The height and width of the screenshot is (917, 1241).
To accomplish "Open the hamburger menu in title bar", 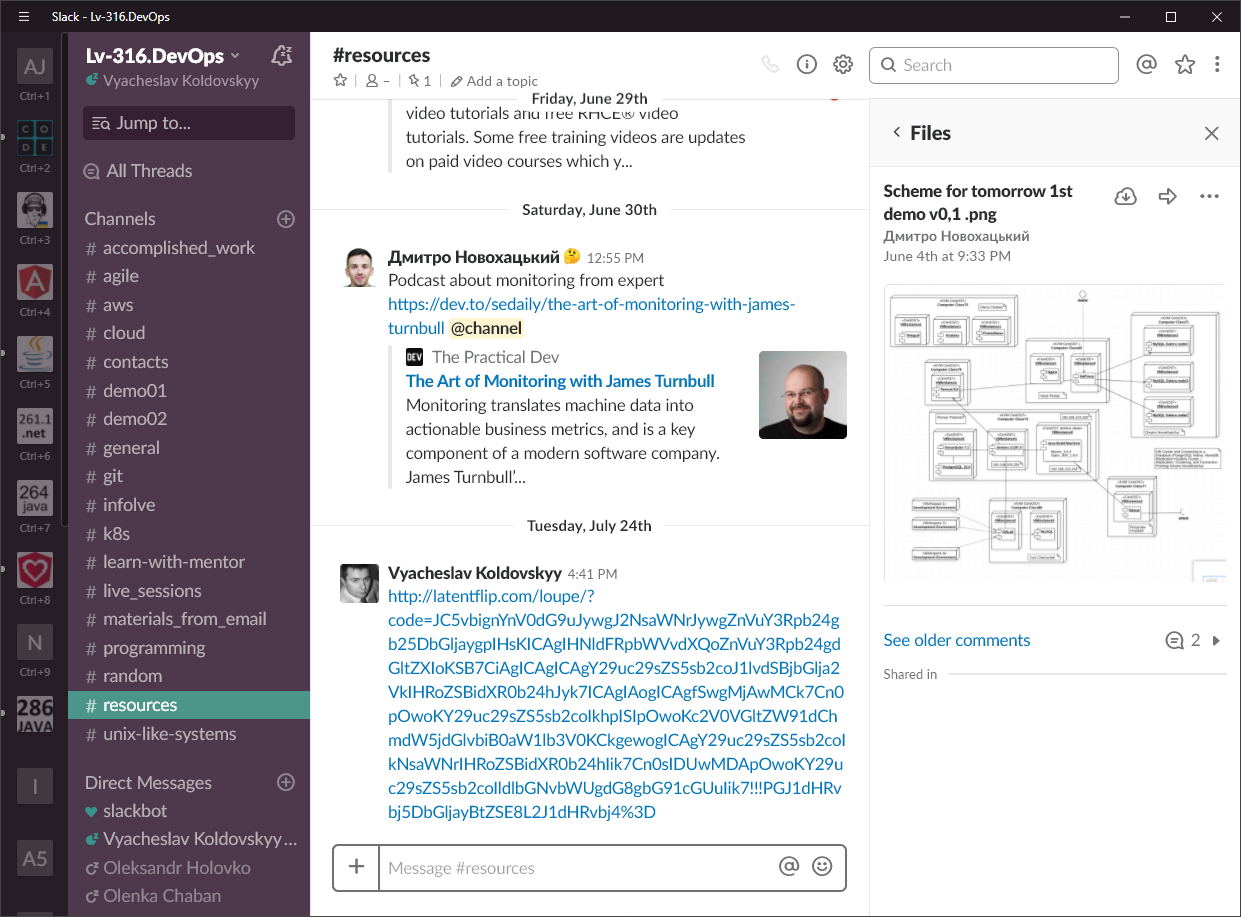I will 24,16.
